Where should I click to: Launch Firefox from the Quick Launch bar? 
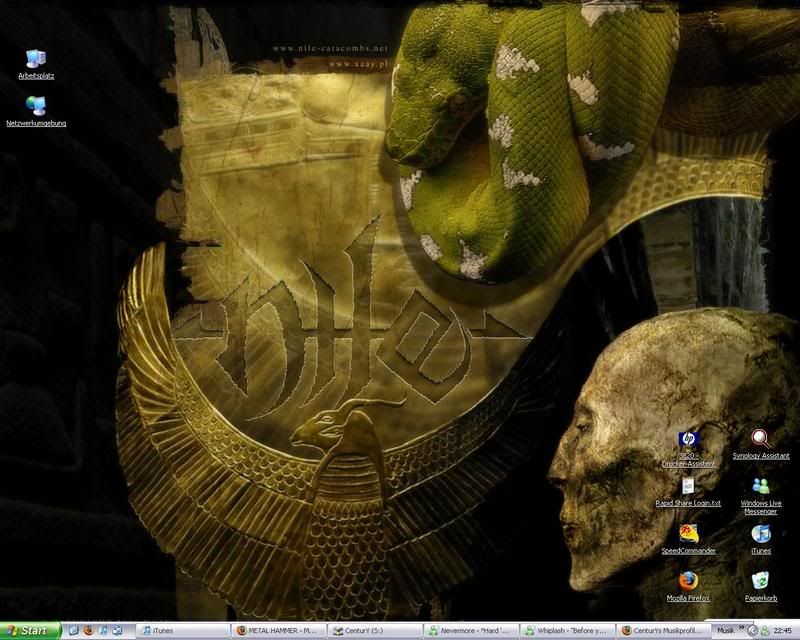click(x=88, y=631)
